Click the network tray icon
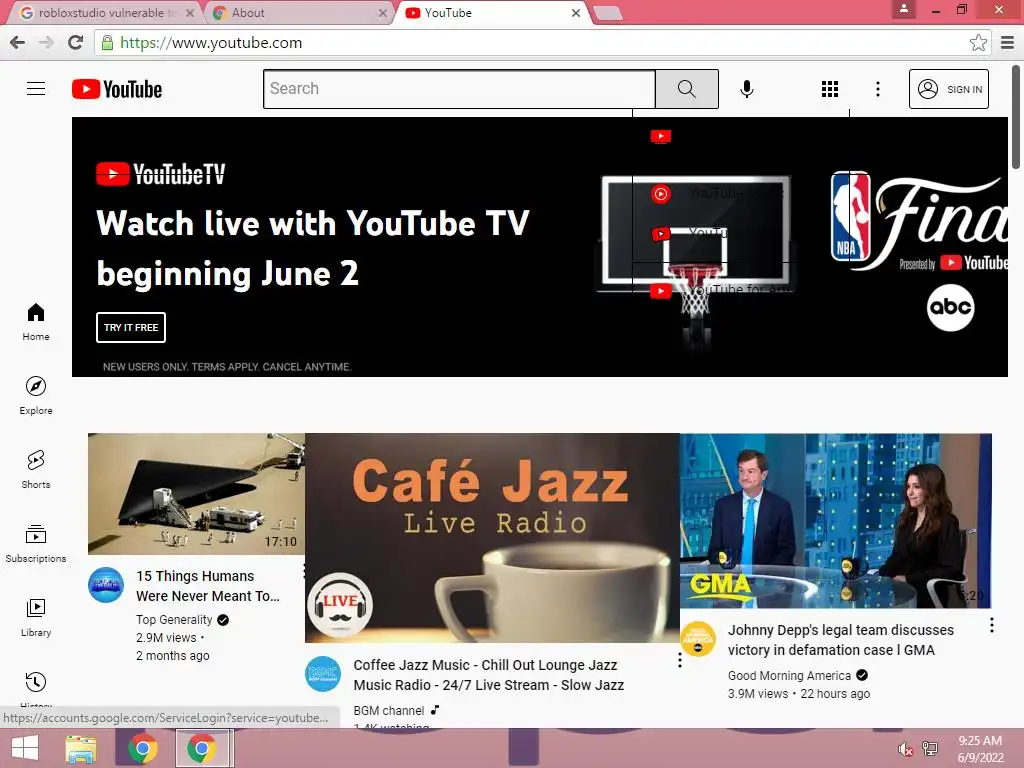Viewport: 1024px width, 768px height. (x=931, y=749)
